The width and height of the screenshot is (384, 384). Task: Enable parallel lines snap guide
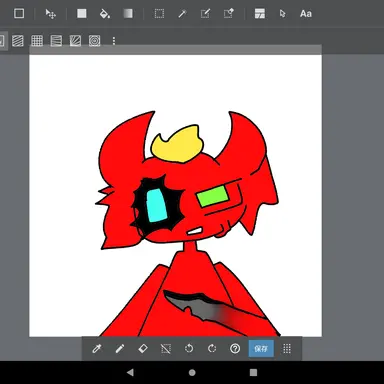18,41
